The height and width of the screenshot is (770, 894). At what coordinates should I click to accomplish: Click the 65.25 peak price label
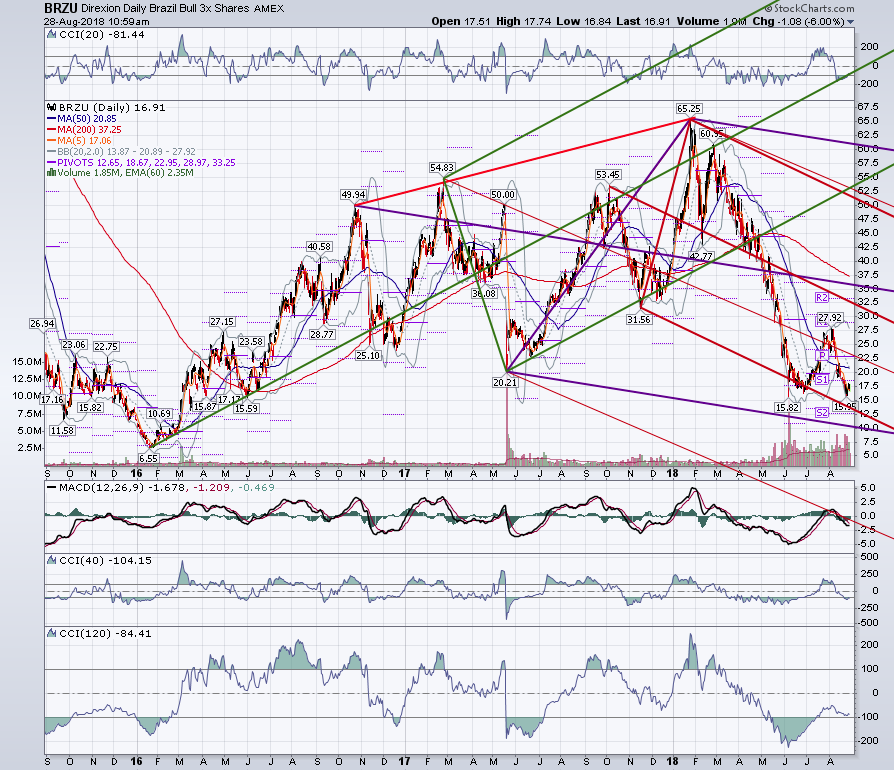point(689,108)
